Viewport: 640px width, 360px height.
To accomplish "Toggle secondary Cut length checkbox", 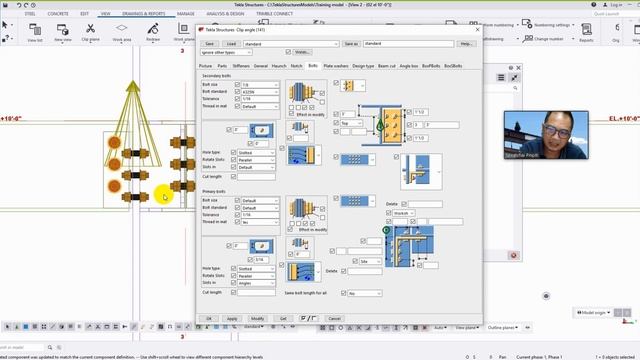I will click(x=233, y=176).
